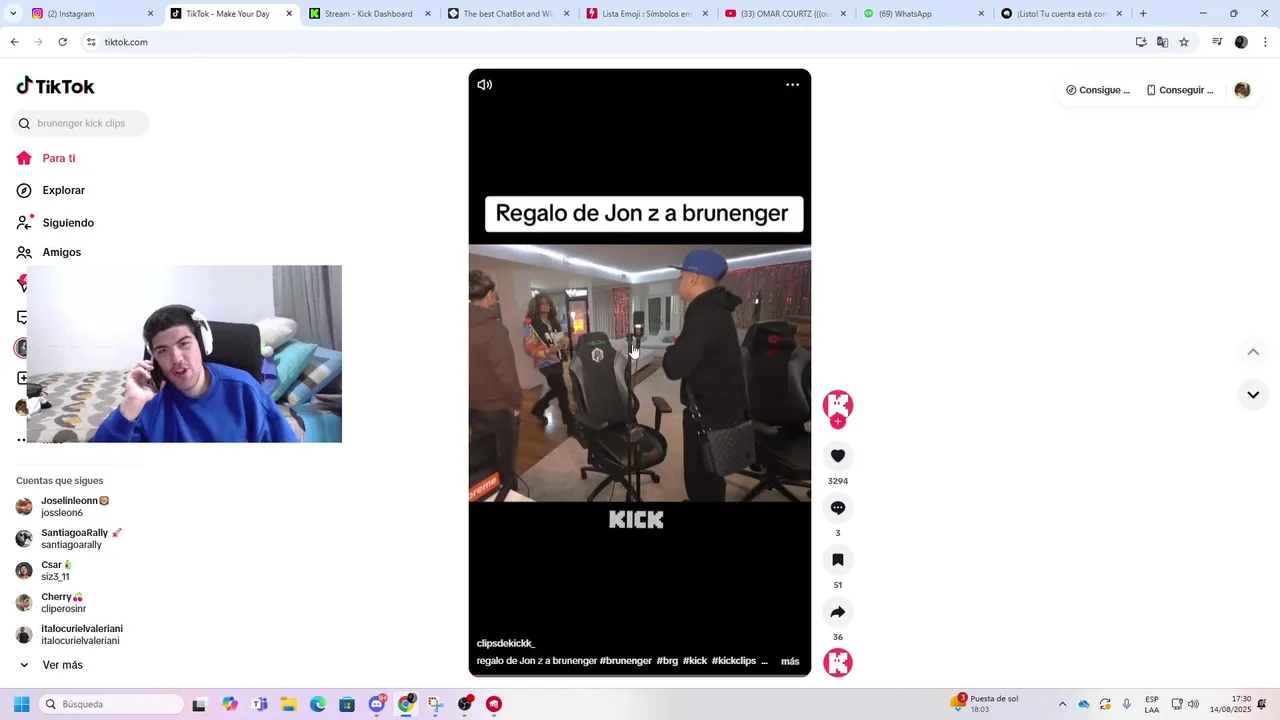The width and height of the screenshot is (1280, 720).
Task: Open the volume control in system tray
Action: click(1193, 704)
